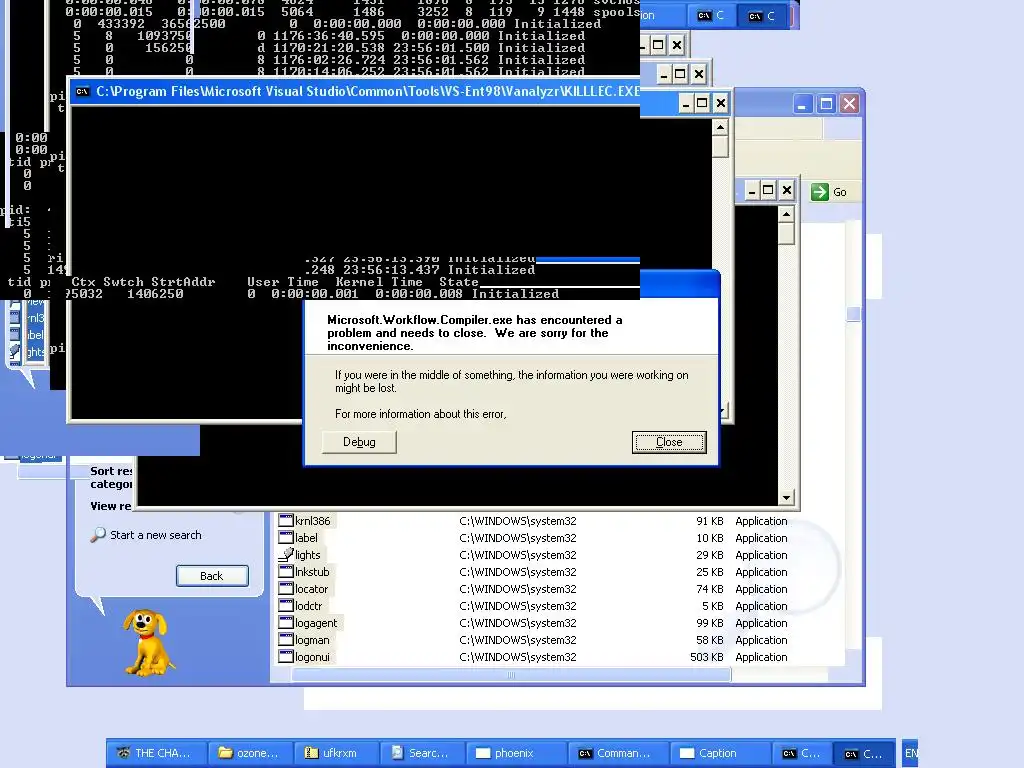The image size is (1024, 768).
Task: Click the Debug button in error dialog
Action: pyautogui.click(x=359, y=442)
